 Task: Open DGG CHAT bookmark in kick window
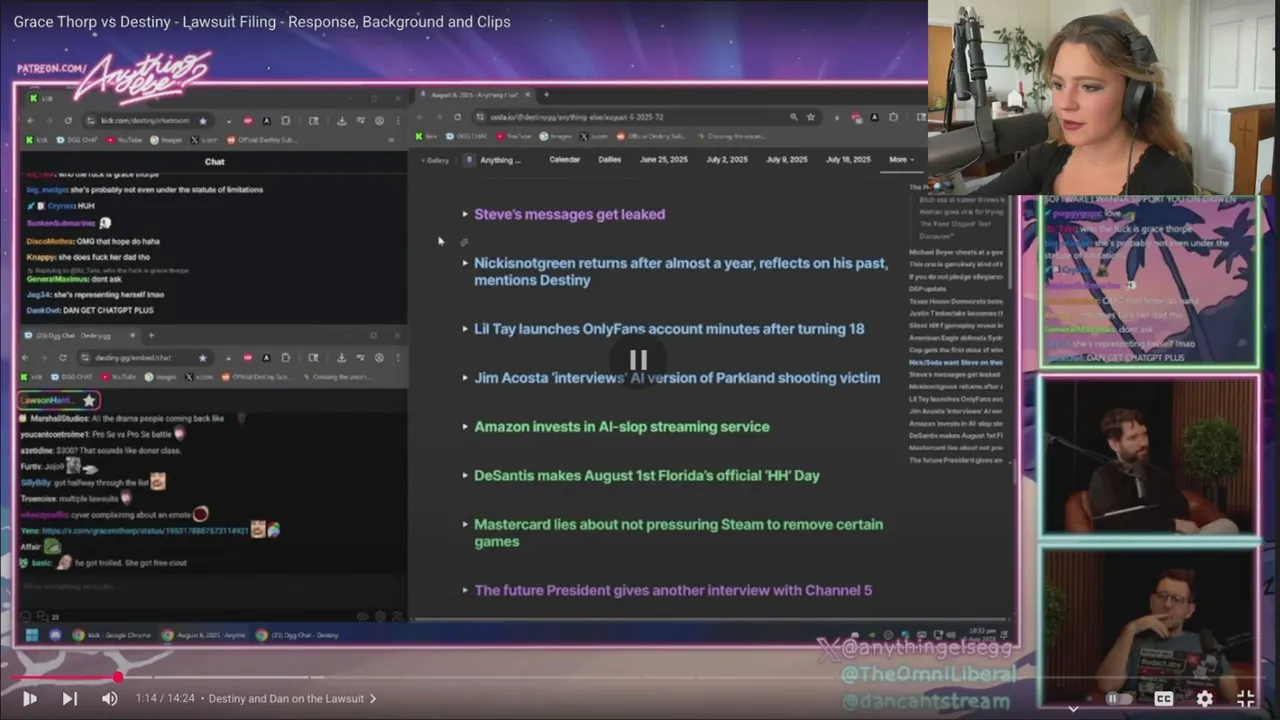(x=76, y=140)
